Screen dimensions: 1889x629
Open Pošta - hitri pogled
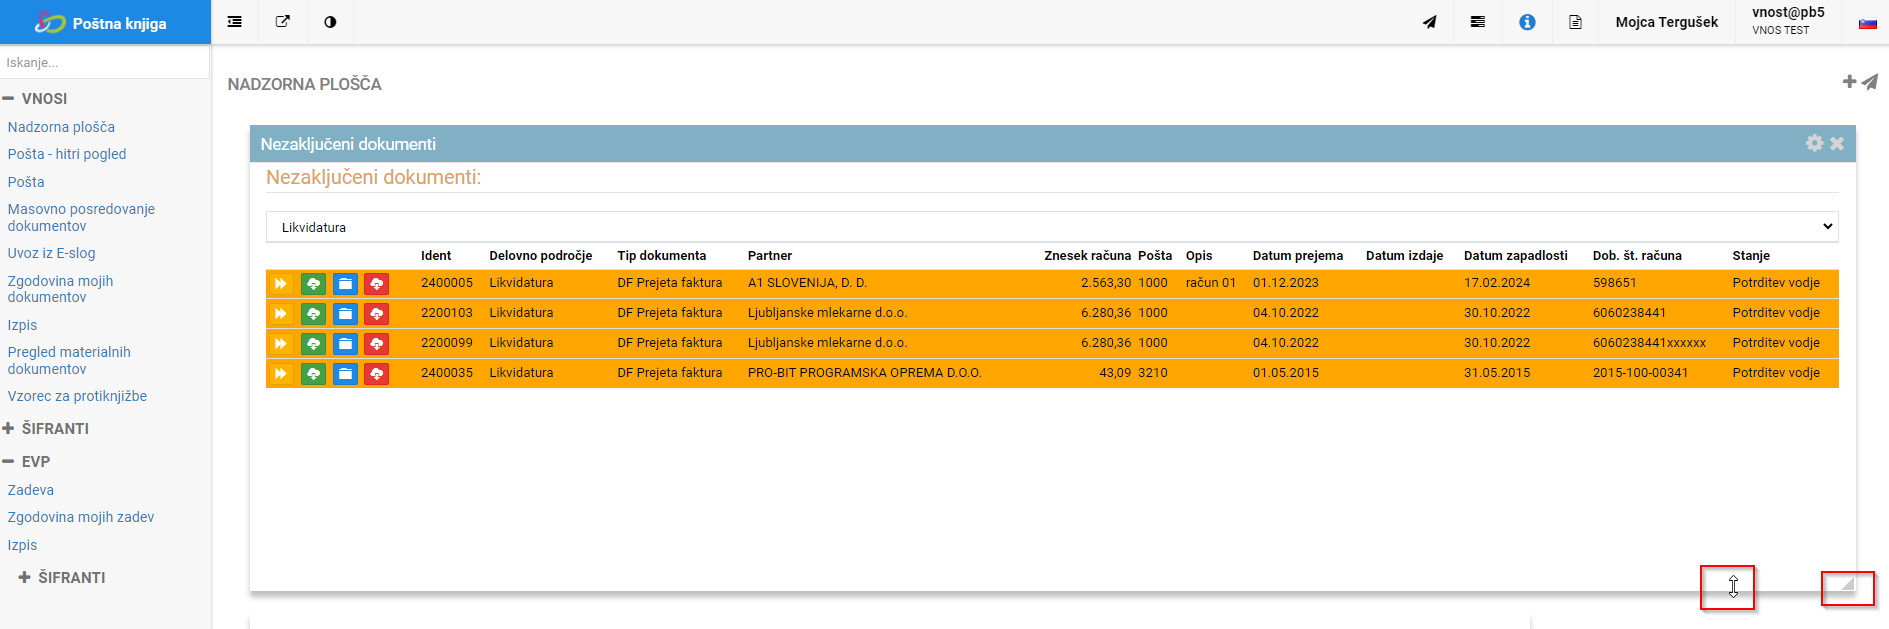click(67, 154)
